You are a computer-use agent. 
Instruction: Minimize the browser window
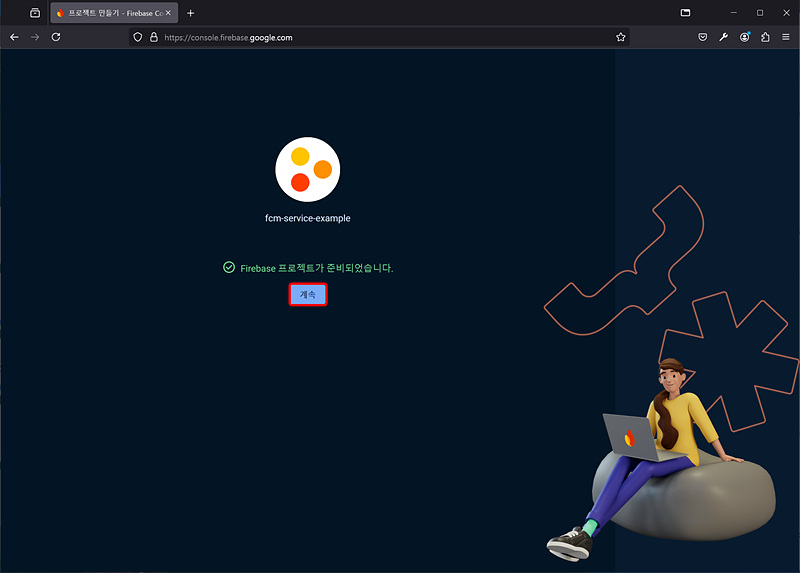tap(734, 13)
